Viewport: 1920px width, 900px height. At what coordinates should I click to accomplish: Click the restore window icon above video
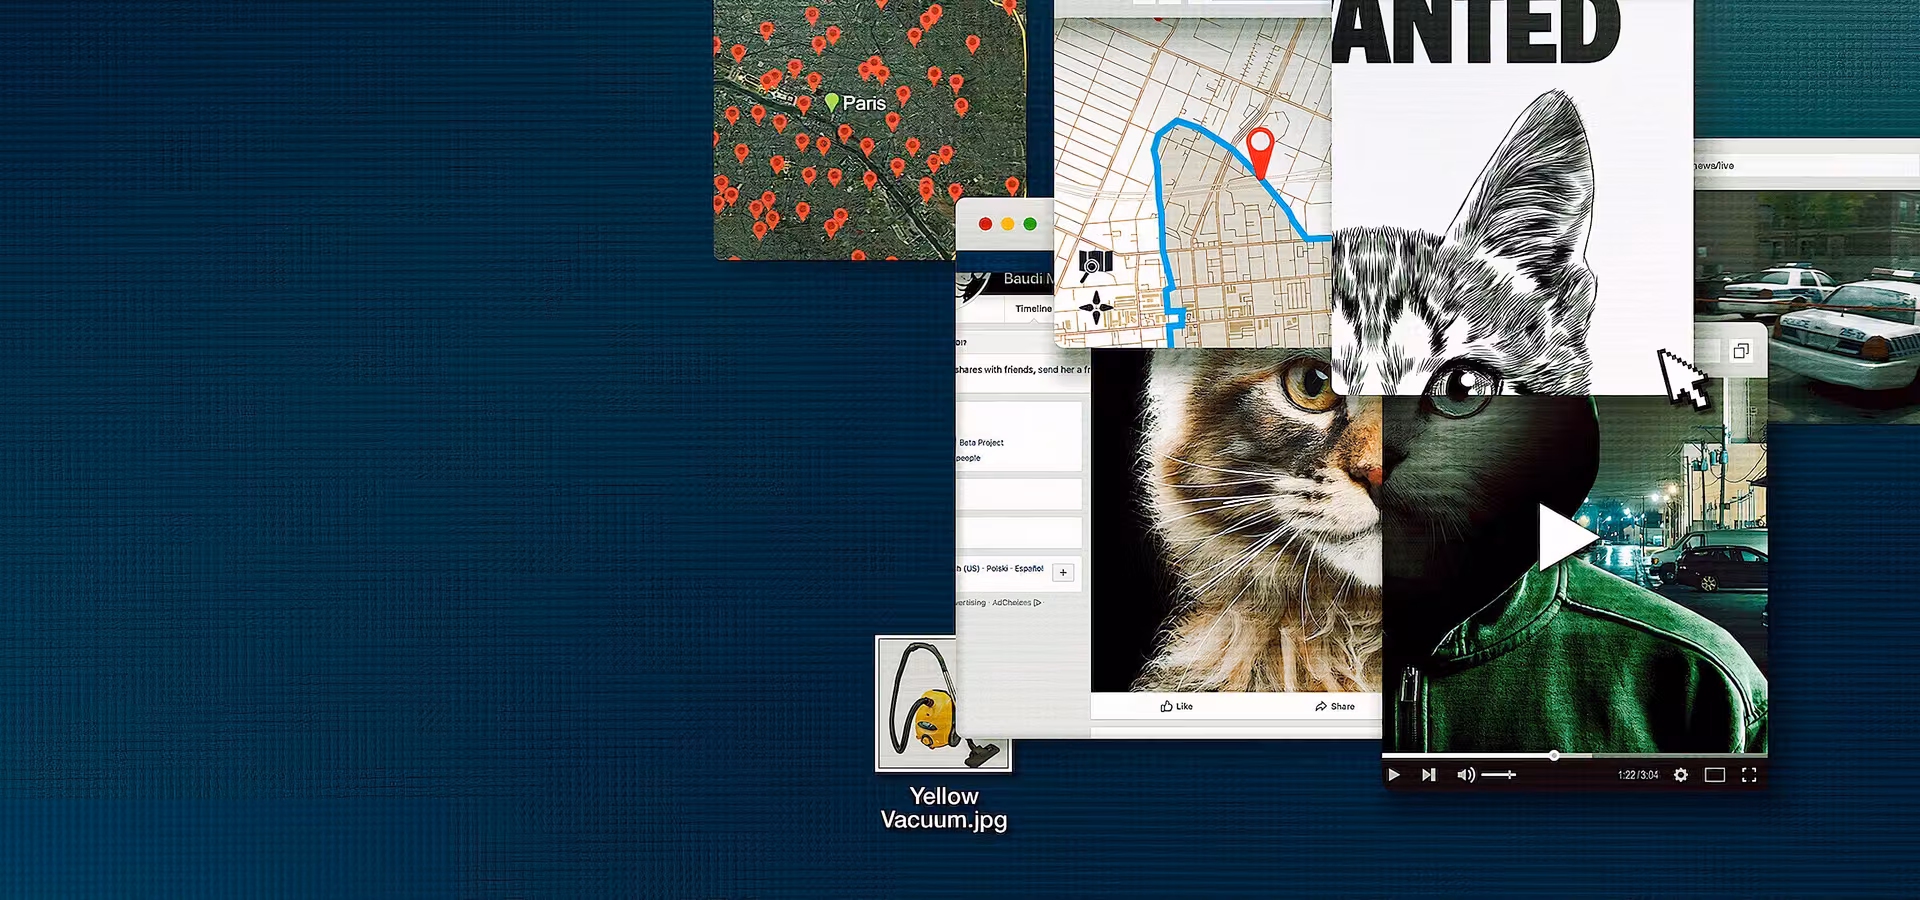click(1741, 351)
